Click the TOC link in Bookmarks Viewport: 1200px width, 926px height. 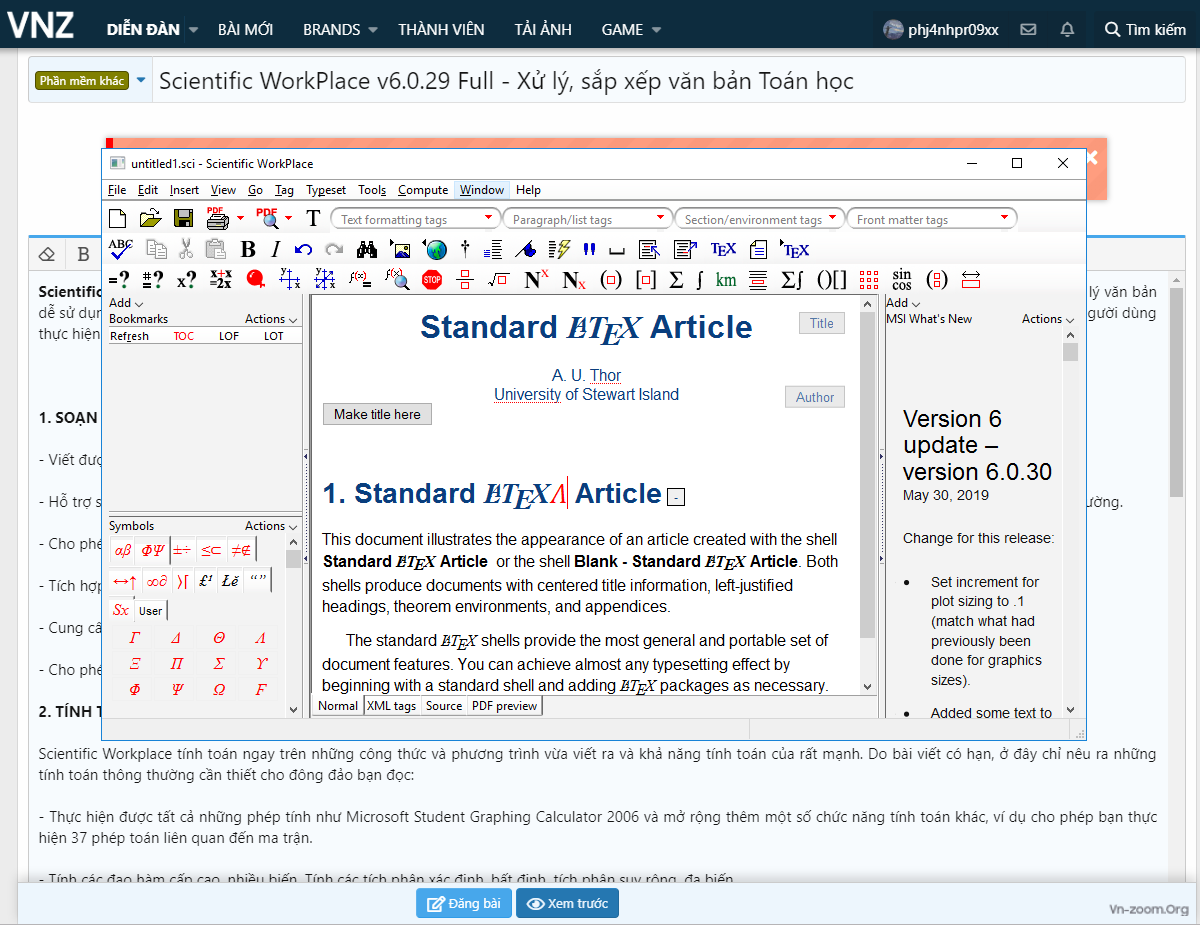click(184, 336)
